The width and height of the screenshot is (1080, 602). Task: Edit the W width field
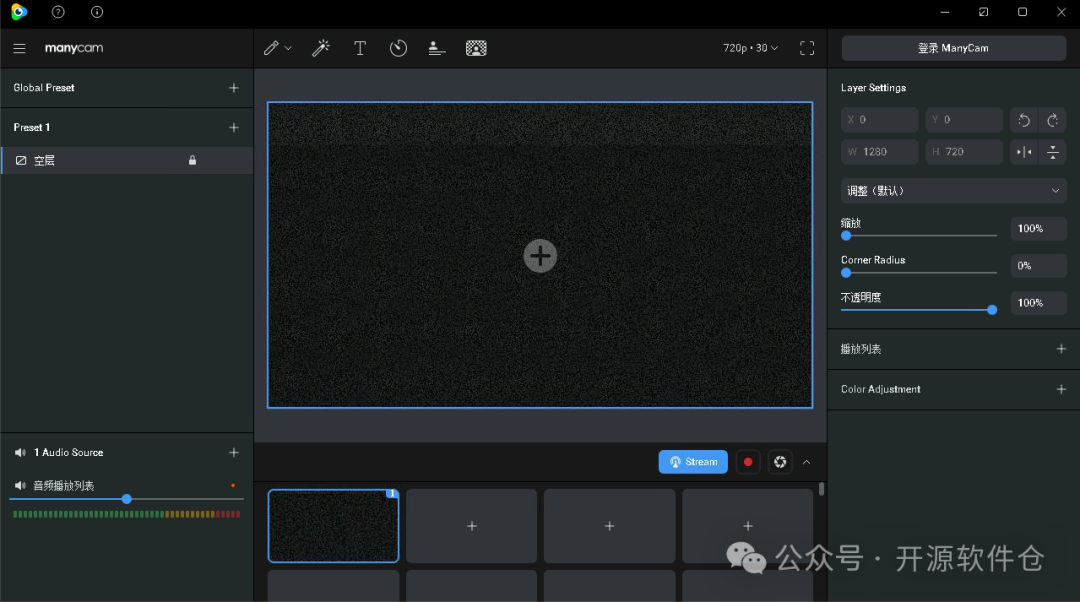[x=880, y=152]
